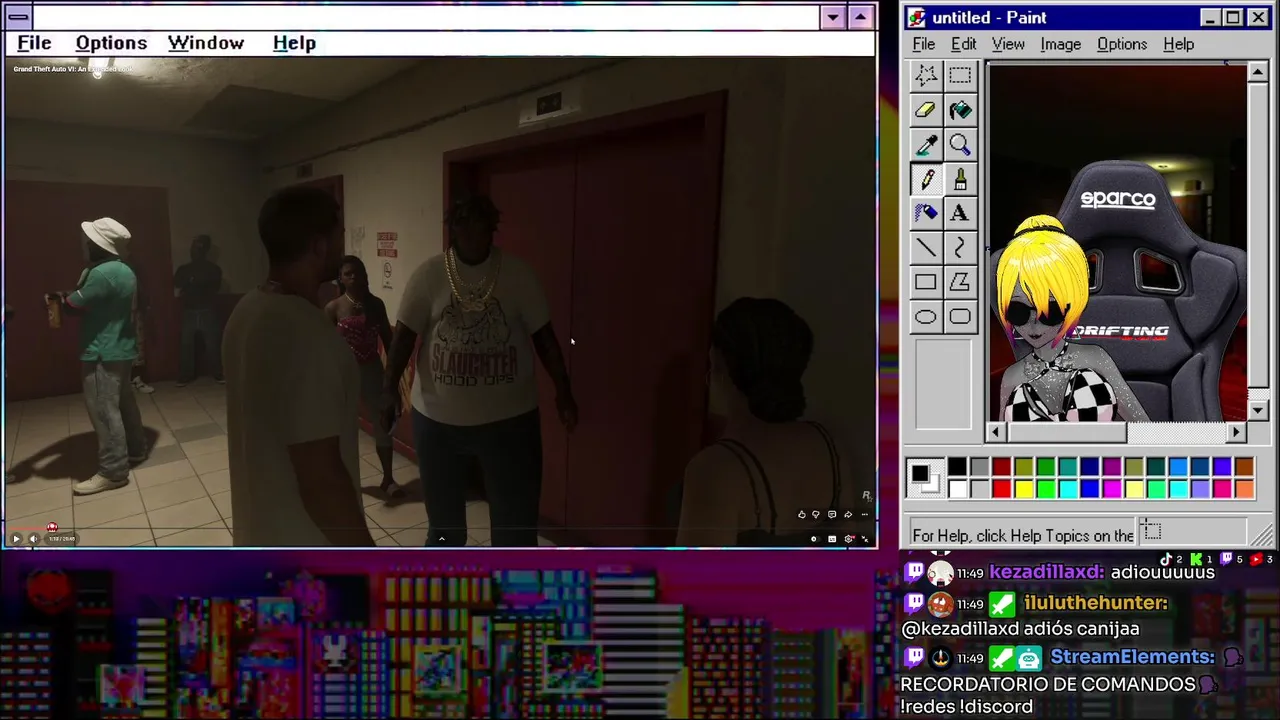Select the Pick Color eyedropper tool
Screen dimensions: 1280x720
[x=926, y=145]
